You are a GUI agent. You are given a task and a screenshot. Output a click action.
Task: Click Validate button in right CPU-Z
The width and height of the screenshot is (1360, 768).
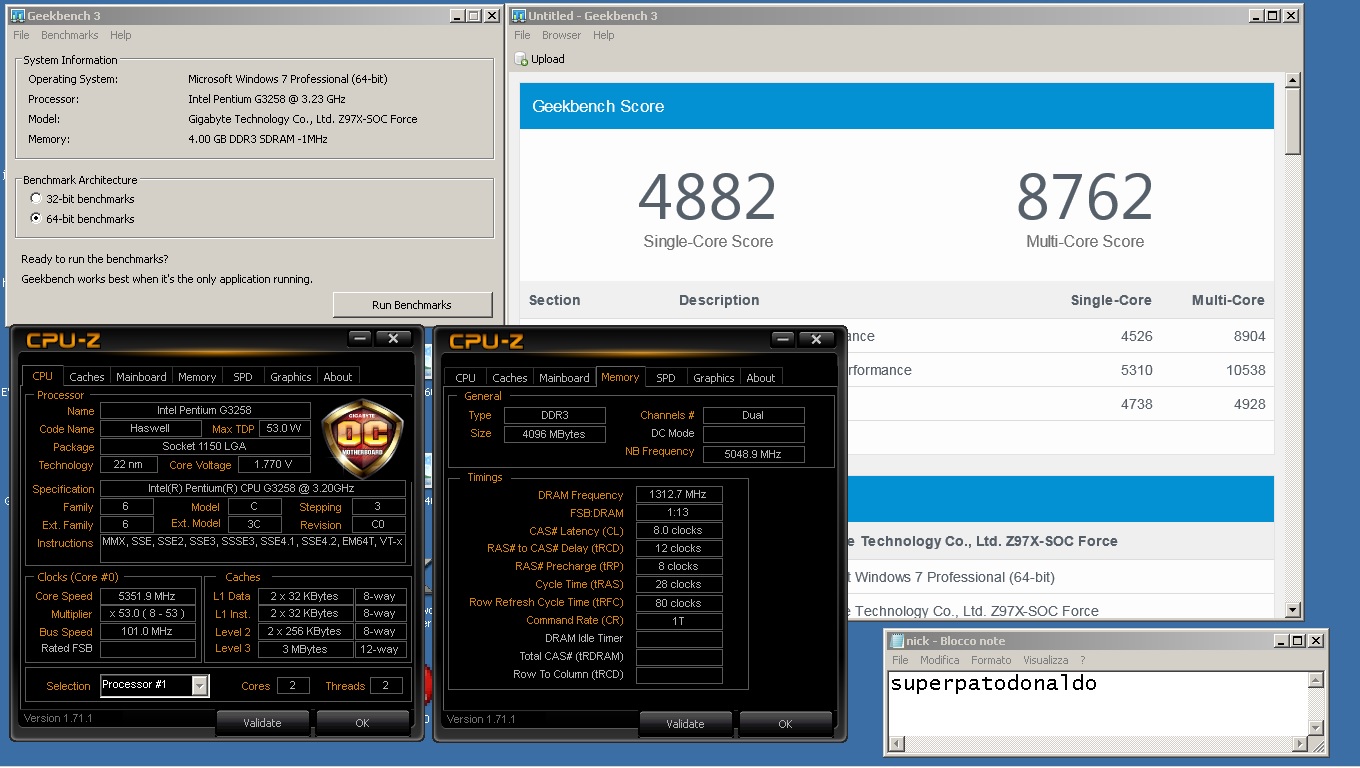[x=685, y=724]
